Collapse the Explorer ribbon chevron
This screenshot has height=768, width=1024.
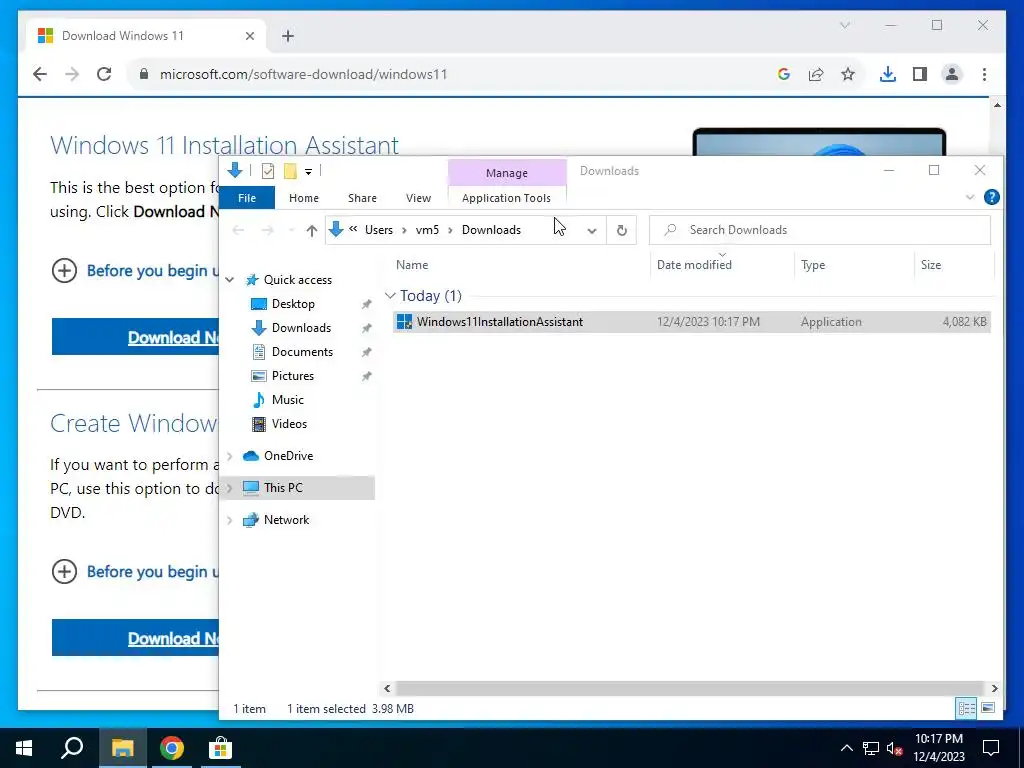(x=970, y=197)
